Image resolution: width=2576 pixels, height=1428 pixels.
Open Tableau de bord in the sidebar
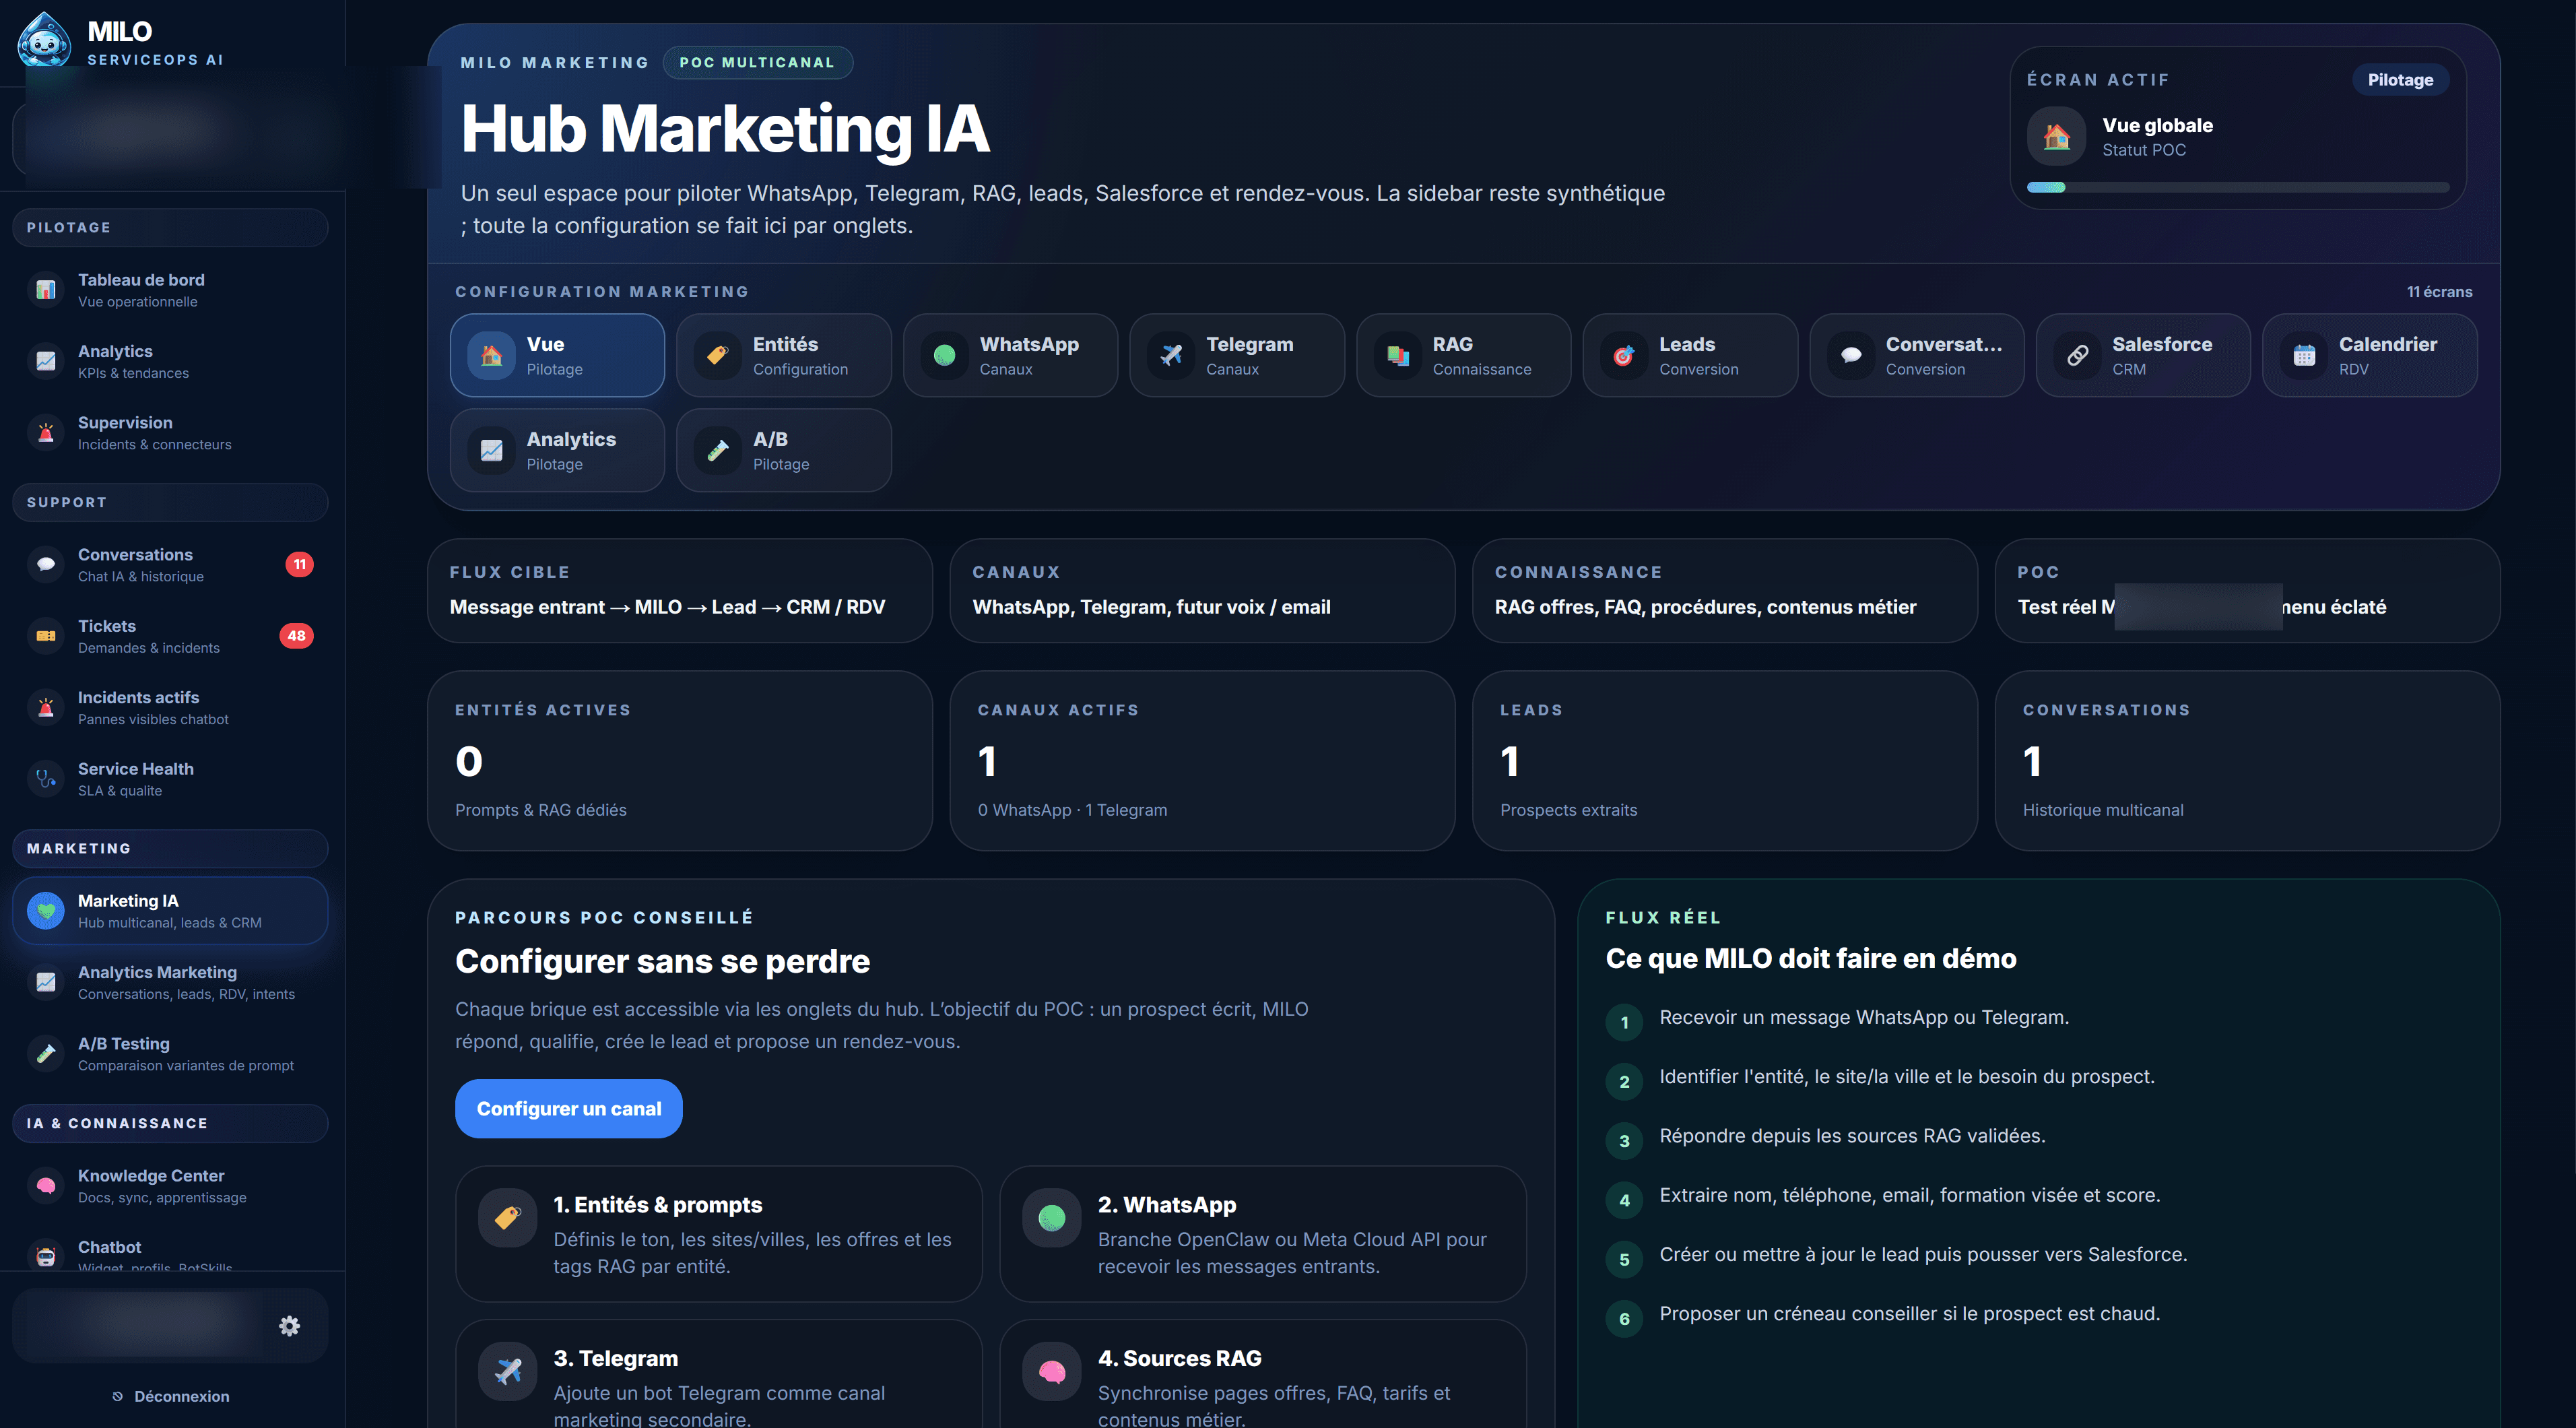click(x=170, y=290)
